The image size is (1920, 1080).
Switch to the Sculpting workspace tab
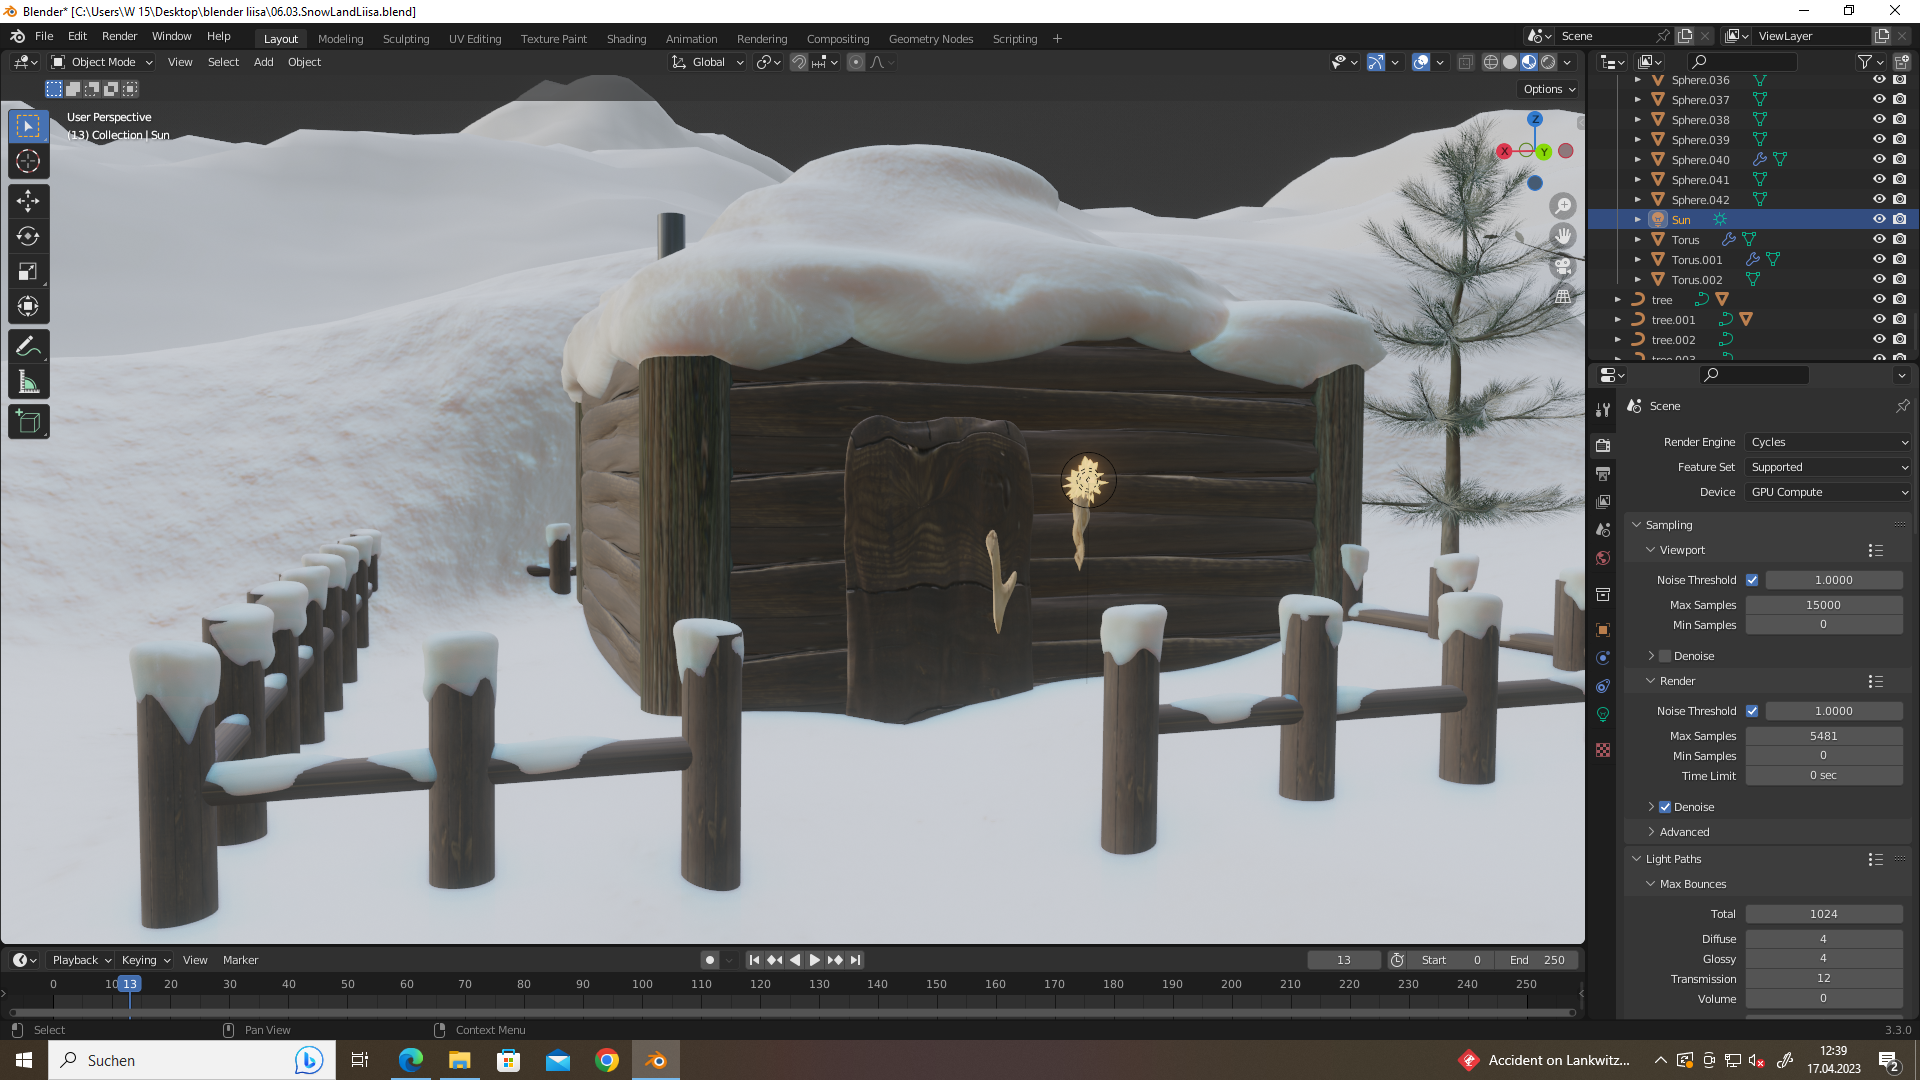pos(406,39)
